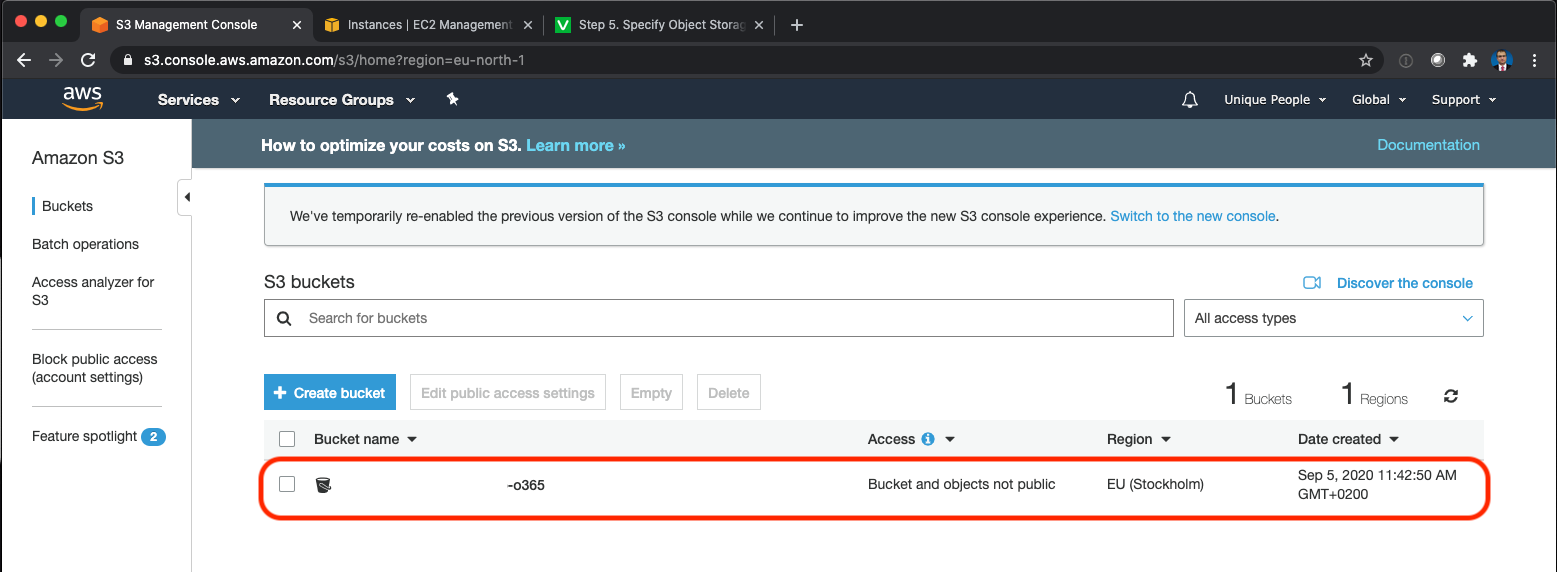Sort by Region column header

(x=1138, y=439)
